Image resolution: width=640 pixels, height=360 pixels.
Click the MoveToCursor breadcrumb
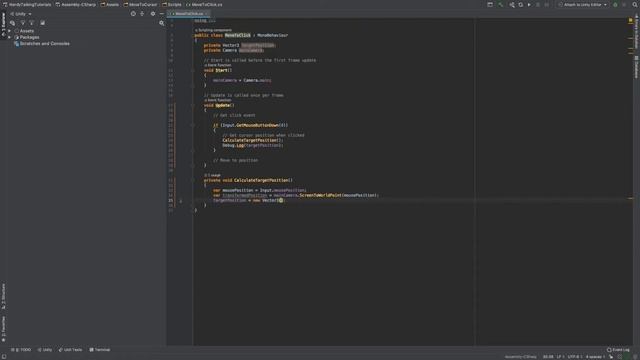pos(140,4)
